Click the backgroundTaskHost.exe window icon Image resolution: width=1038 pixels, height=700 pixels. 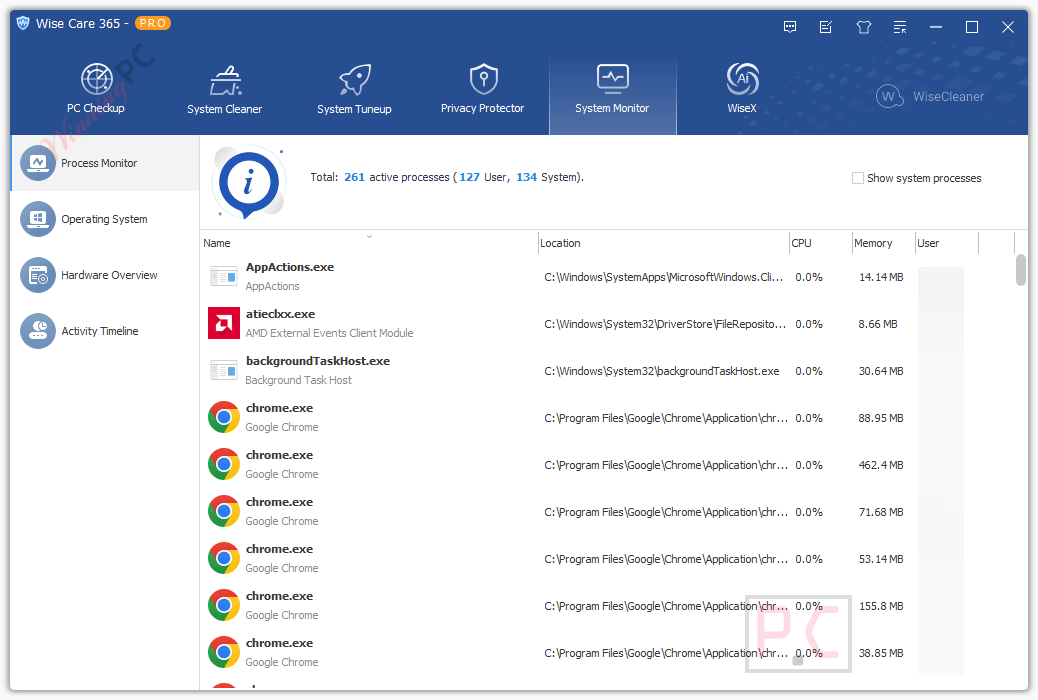click(x=224, y=370)
